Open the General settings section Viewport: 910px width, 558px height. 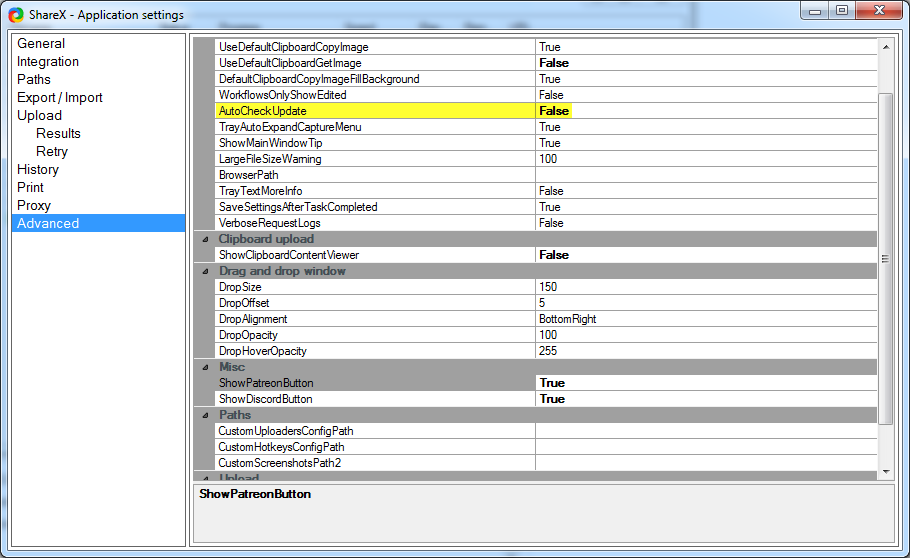41,44
